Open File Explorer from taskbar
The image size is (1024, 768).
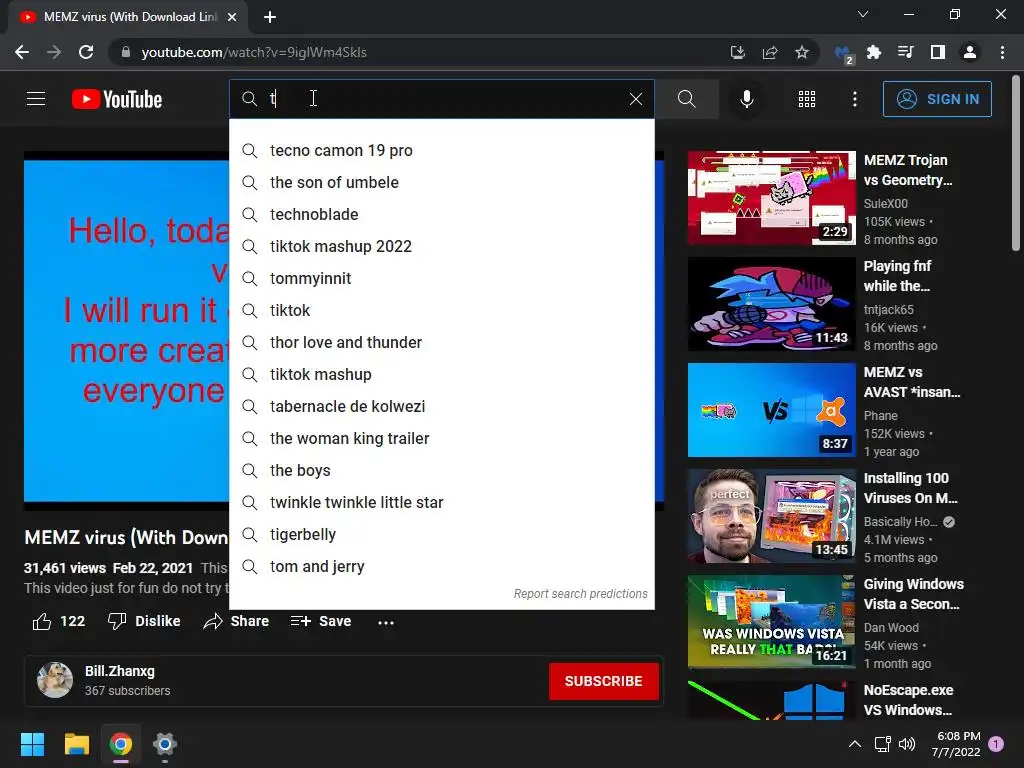click(76, 744)
